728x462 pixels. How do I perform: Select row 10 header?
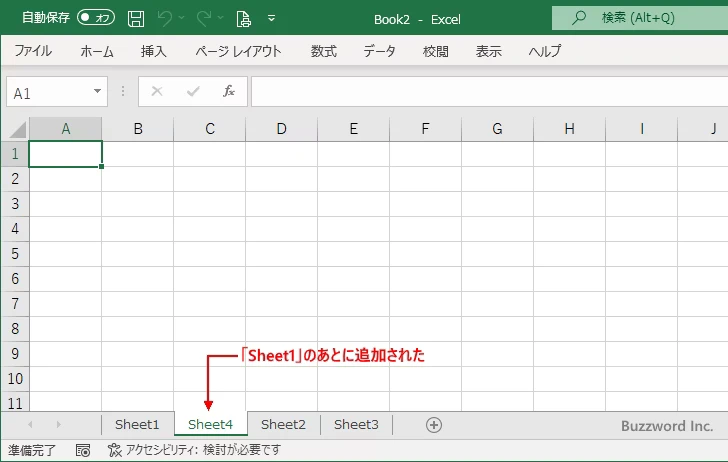pyautogui.click(x=15, y=379)
